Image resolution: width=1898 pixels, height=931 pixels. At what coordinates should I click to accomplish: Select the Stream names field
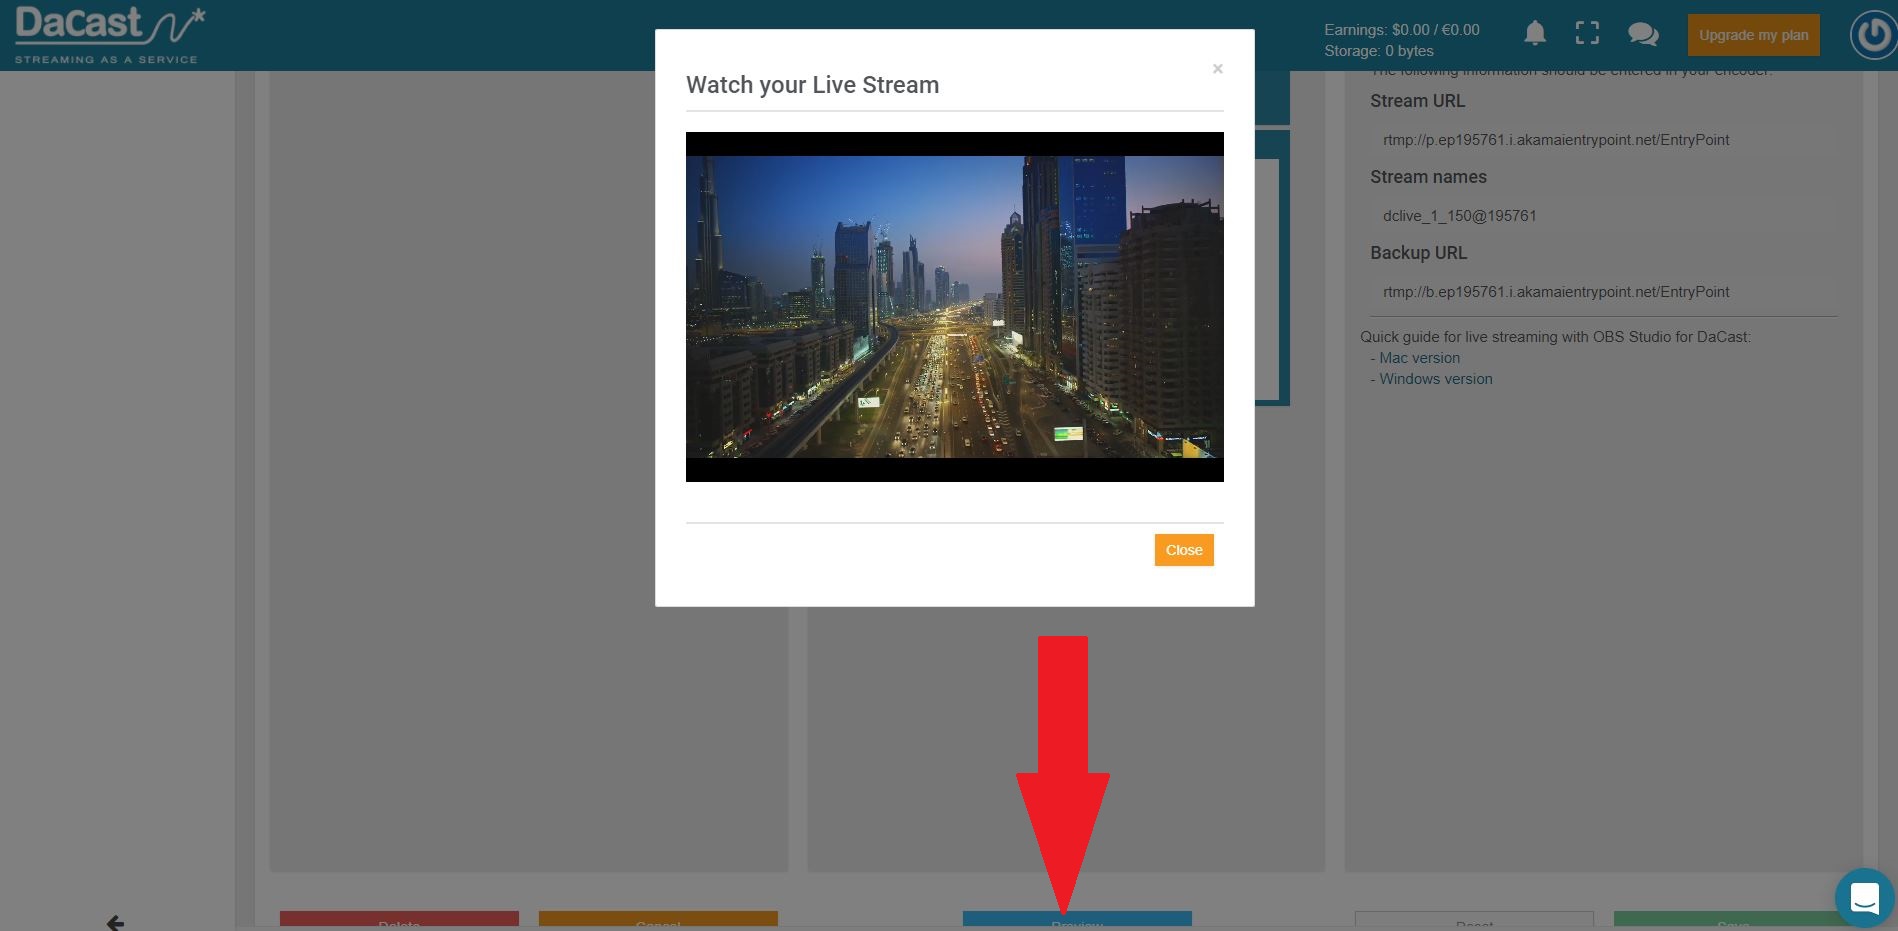[x=1603, y=216]
